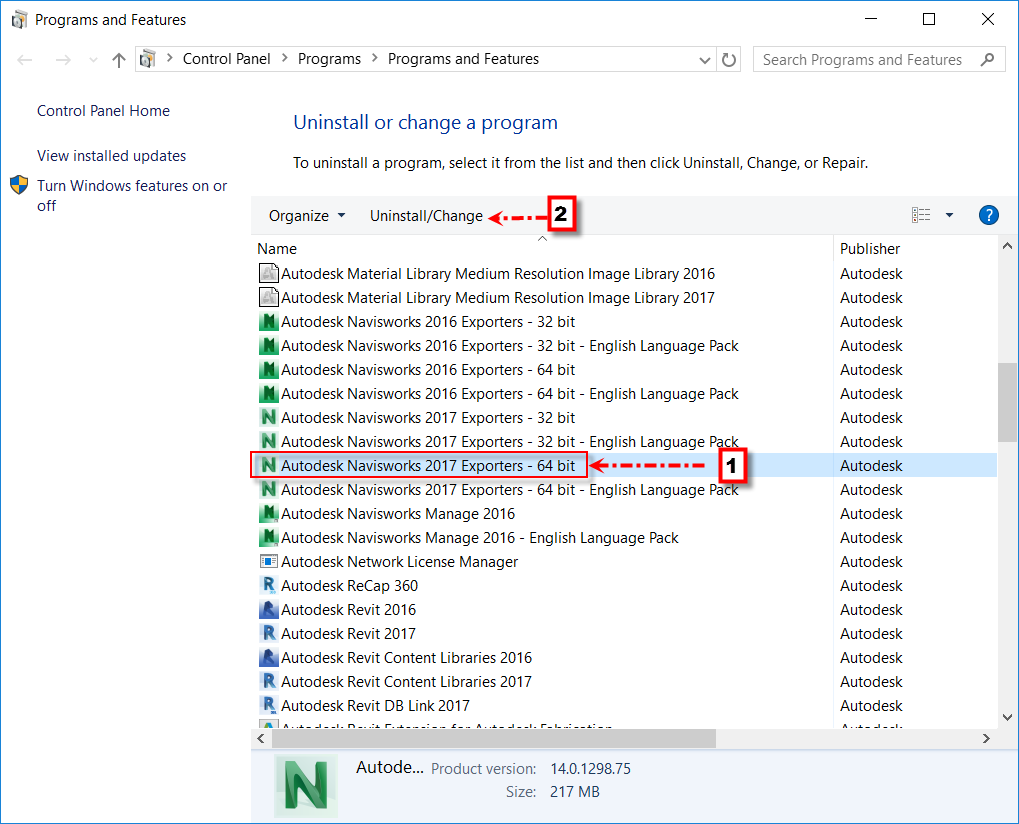Open the Organize dropdown menu

306,216
